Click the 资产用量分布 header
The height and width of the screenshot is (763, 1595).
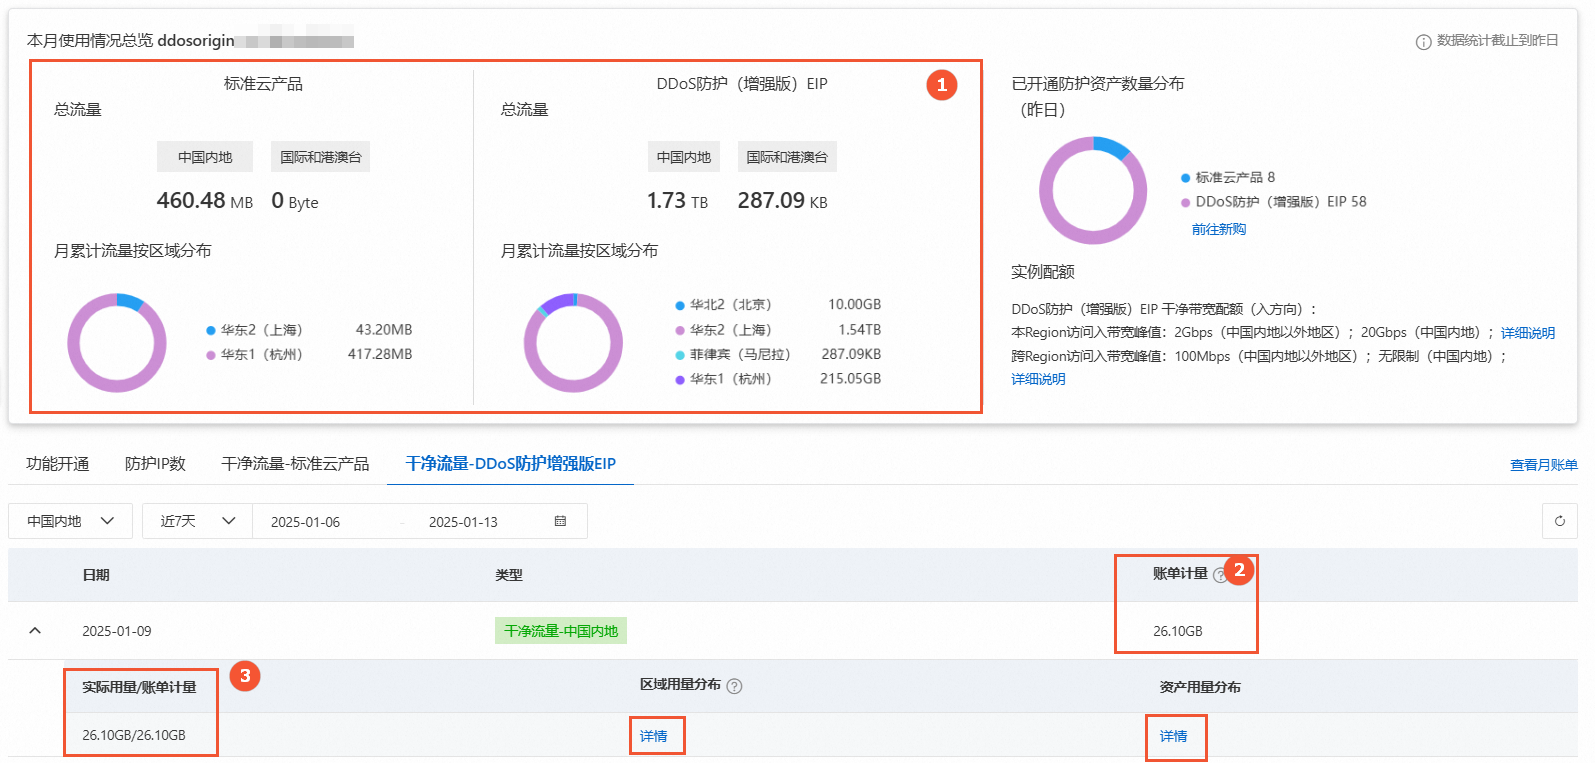1200,687
